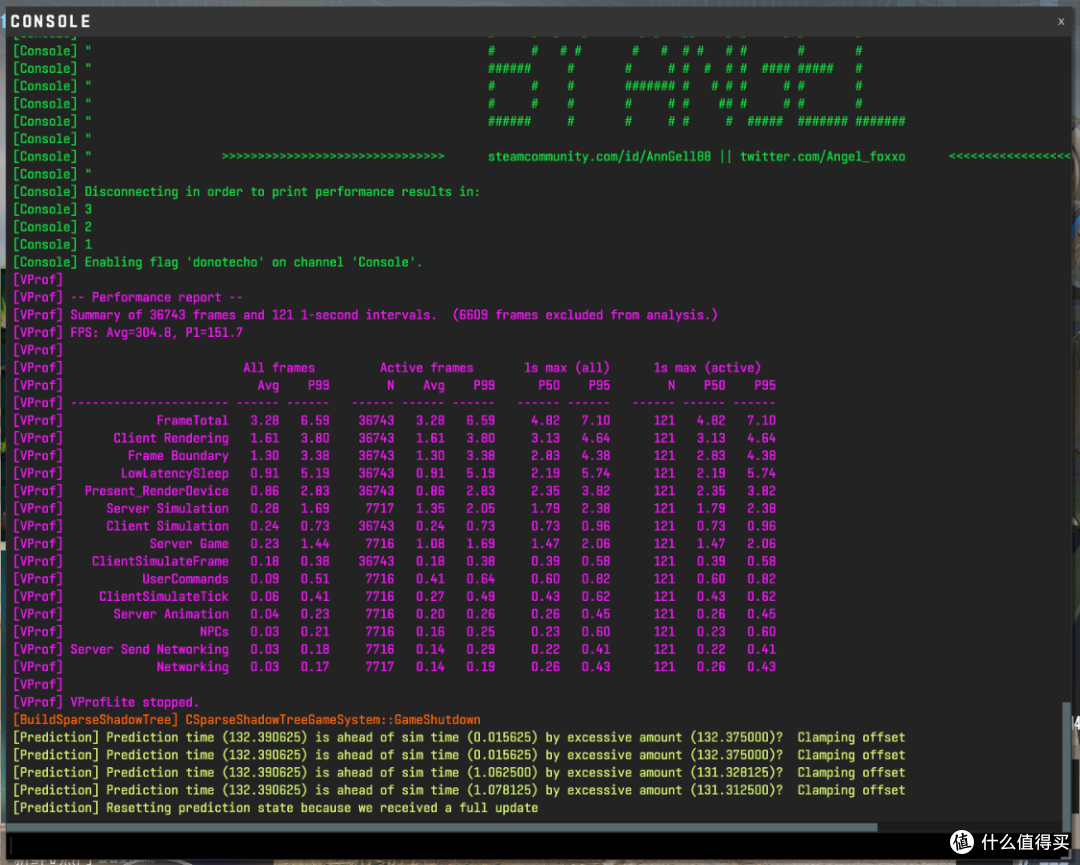Click the 'Summary of 36743 frames' line
Screen dimensions: 1080x865
click(x=365, y=315)
